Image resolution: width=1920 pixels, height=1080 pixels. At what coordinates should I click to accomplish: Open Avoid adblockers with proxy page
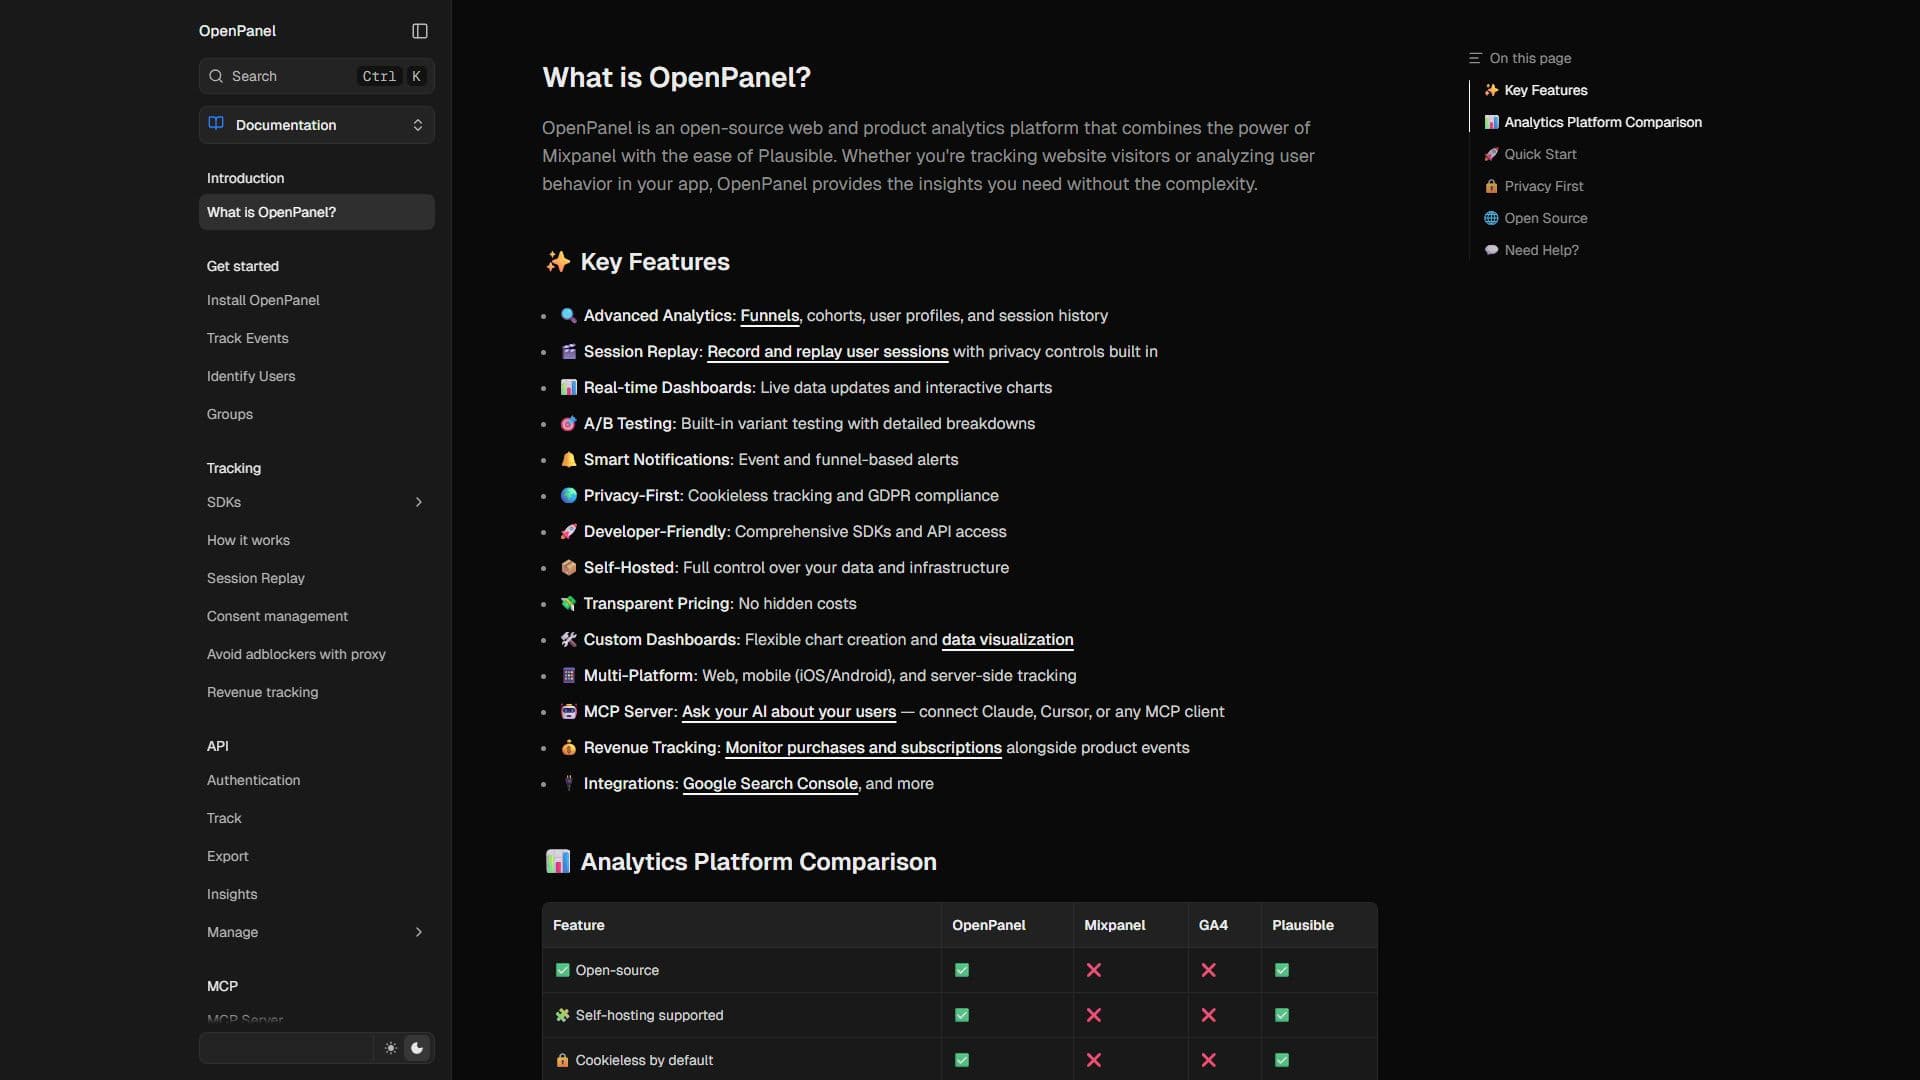[x=296, y=654]
